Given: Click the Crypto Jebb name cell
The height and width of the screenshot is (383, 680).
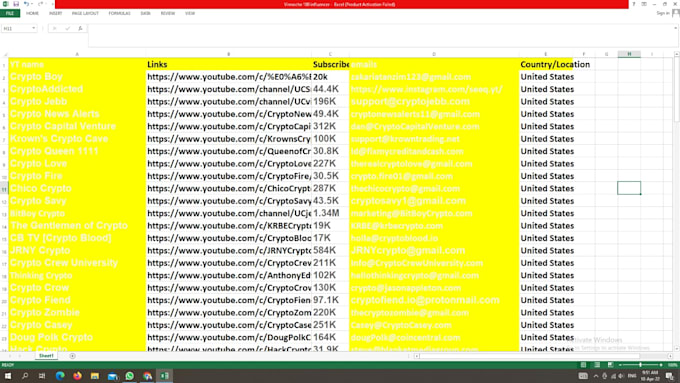Looking at the screenshot, I should point(77,101).
